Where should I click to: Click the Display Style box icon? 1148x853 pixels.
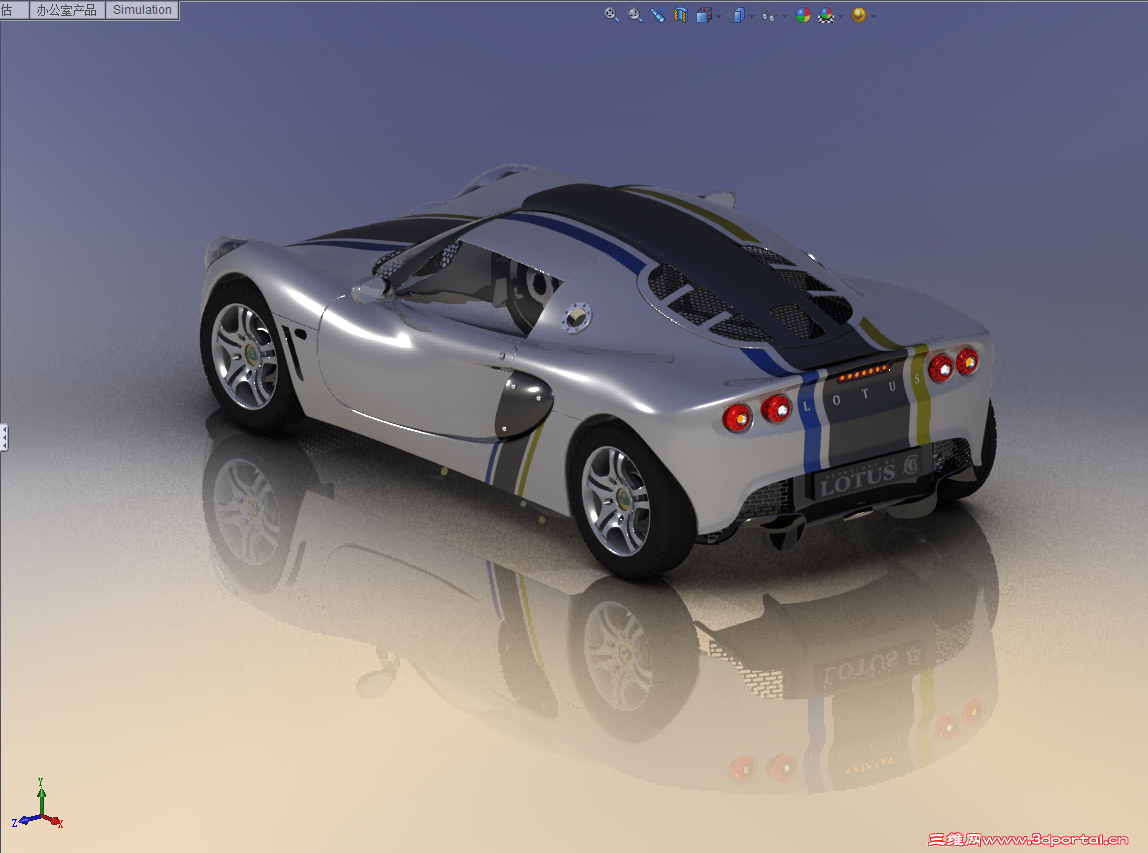[737, 15]
